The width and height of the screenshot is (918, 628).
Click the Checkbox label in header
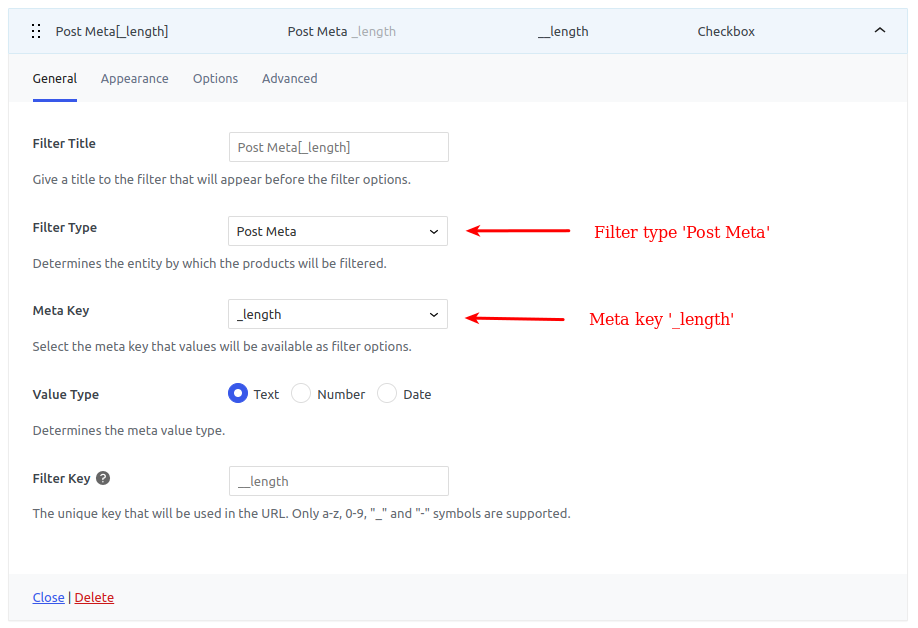point(726,32)
